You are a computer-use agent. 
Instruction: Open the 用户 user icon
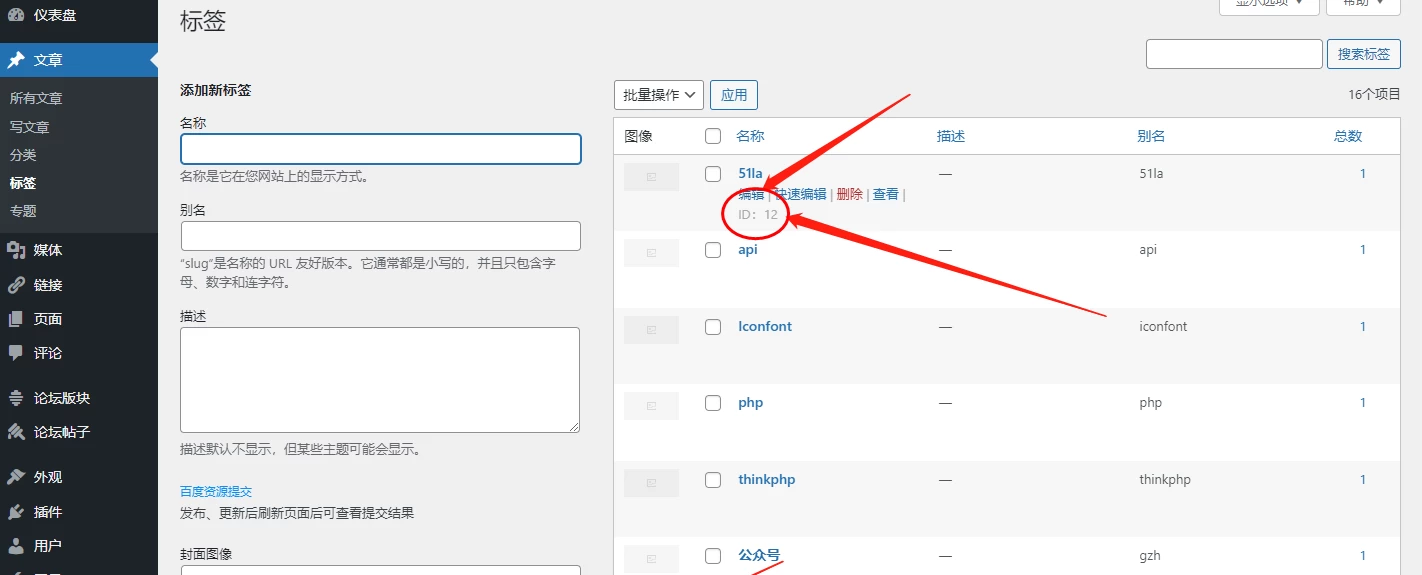tap(16, 546)
